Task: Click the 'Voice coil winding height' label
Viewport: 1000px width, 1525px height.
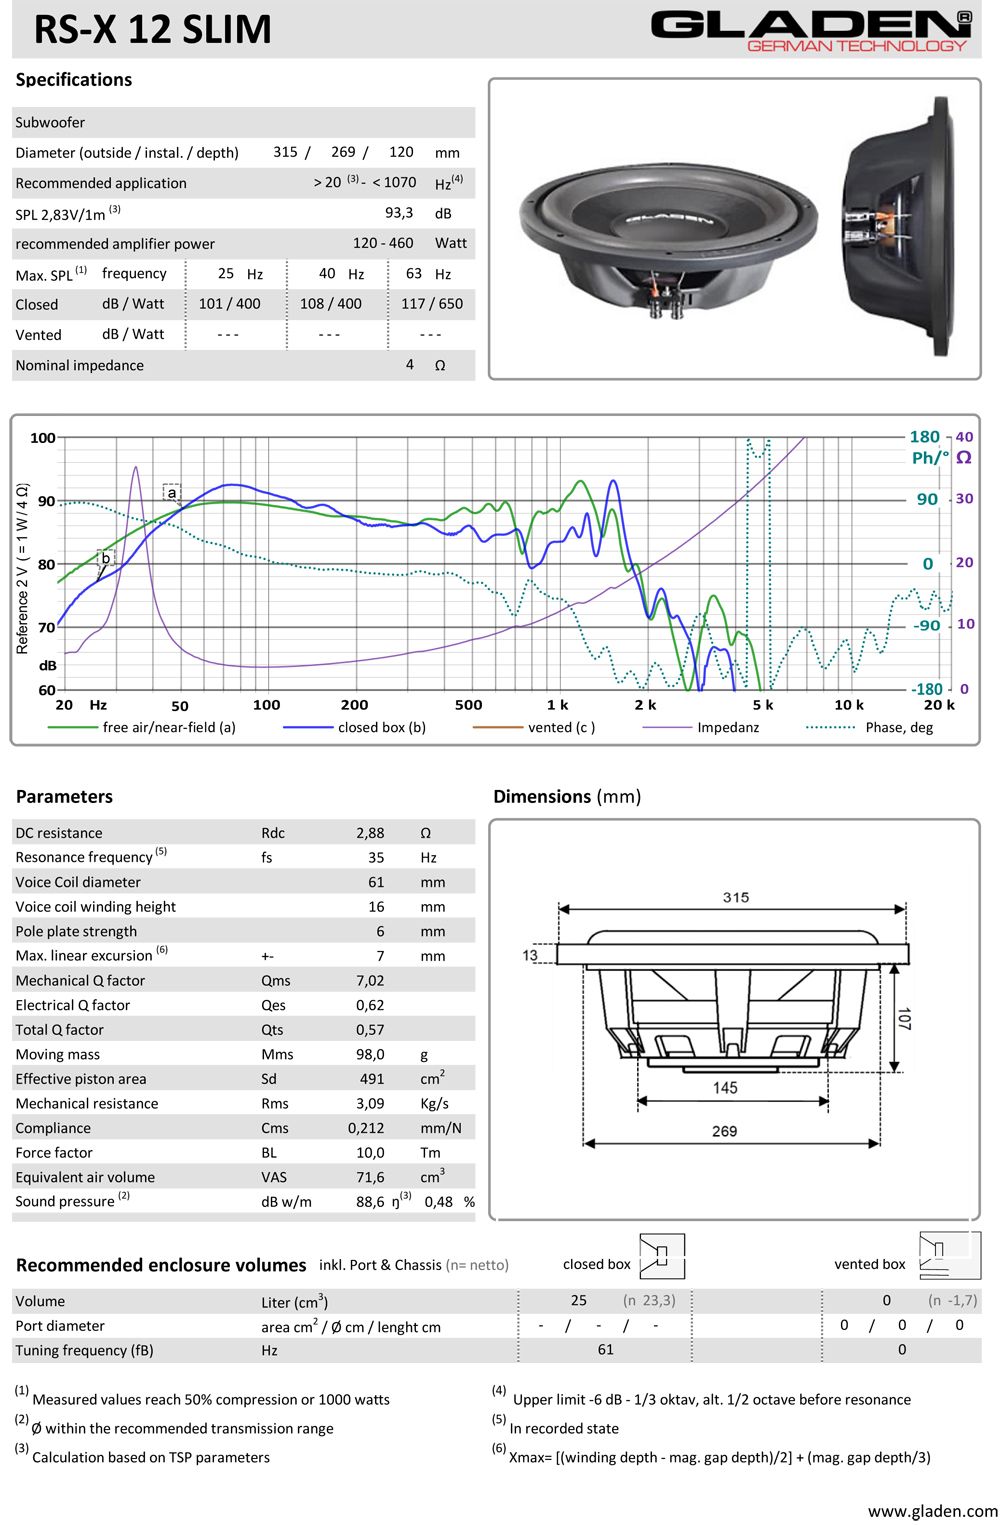Action: (x=96, y=907)
